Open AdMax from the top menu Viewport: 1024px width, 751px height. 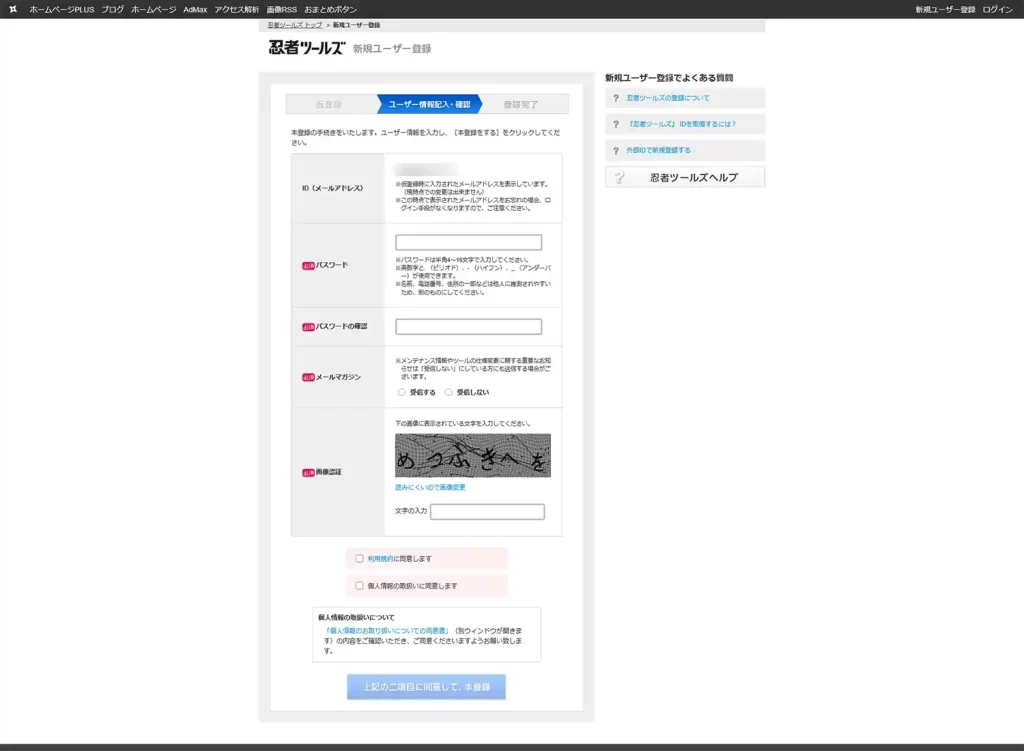coord(195,9)
